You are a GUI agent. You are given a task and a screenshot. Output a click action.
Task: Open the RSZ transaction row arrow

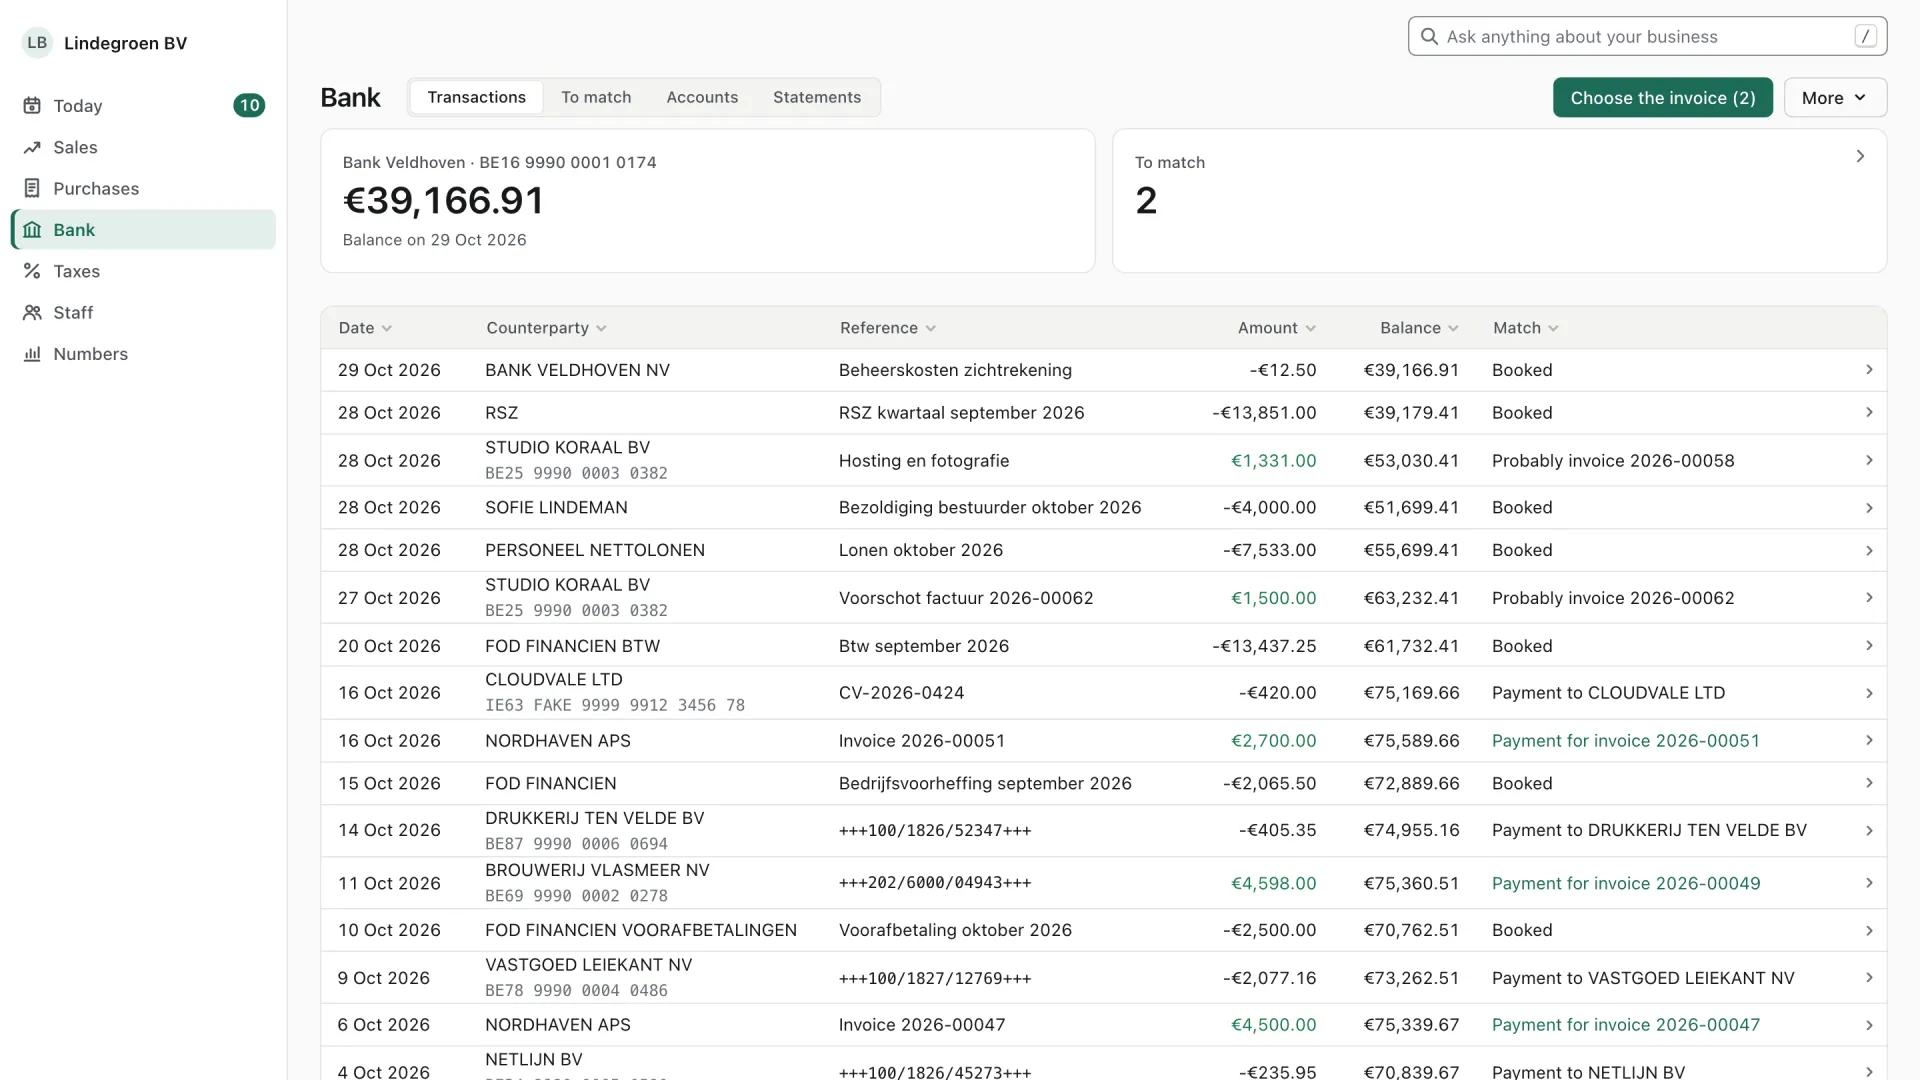tap(1869, 413)
